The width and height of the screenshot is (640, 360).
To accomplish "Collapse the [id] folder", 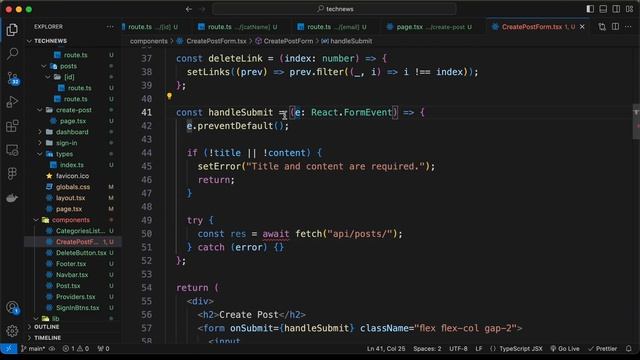I will pos(48,77).
